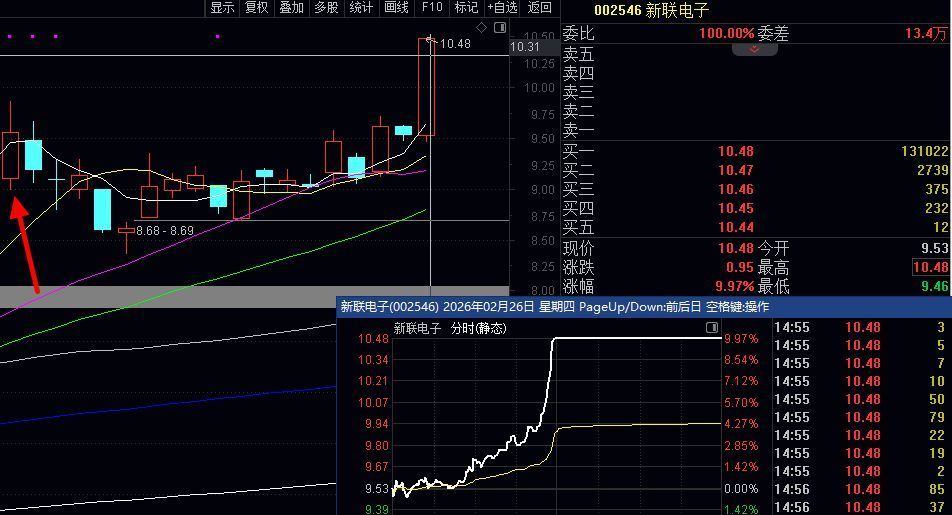Click the boxed 最高 value 10.48

point(930,267)
